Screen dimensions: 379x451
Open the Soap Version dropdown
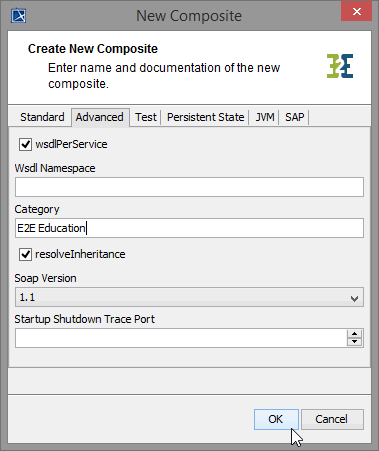pos(189,297)
